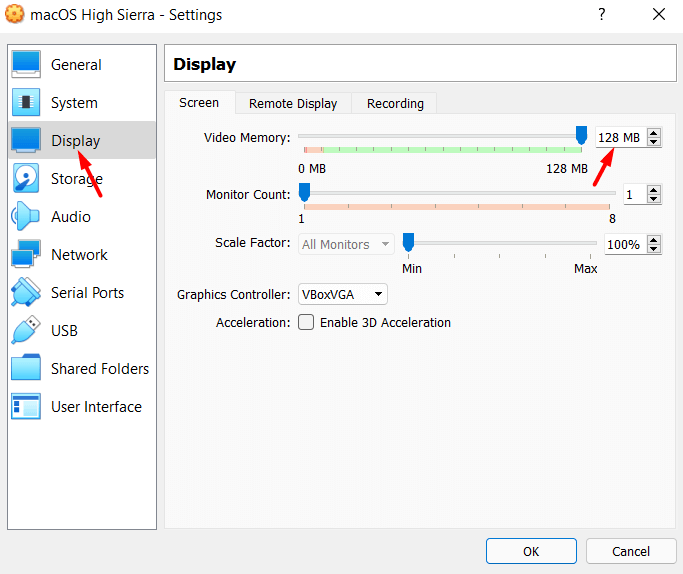Click the Storage disk icon

pyautogui.click(x=25, y=179)
